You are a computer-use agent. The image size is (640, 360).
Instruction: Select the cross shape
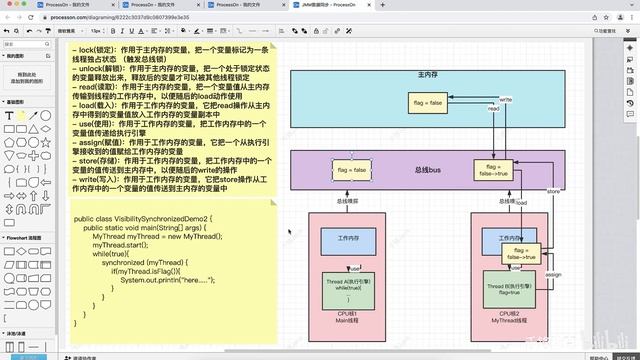tap(33, 156)
